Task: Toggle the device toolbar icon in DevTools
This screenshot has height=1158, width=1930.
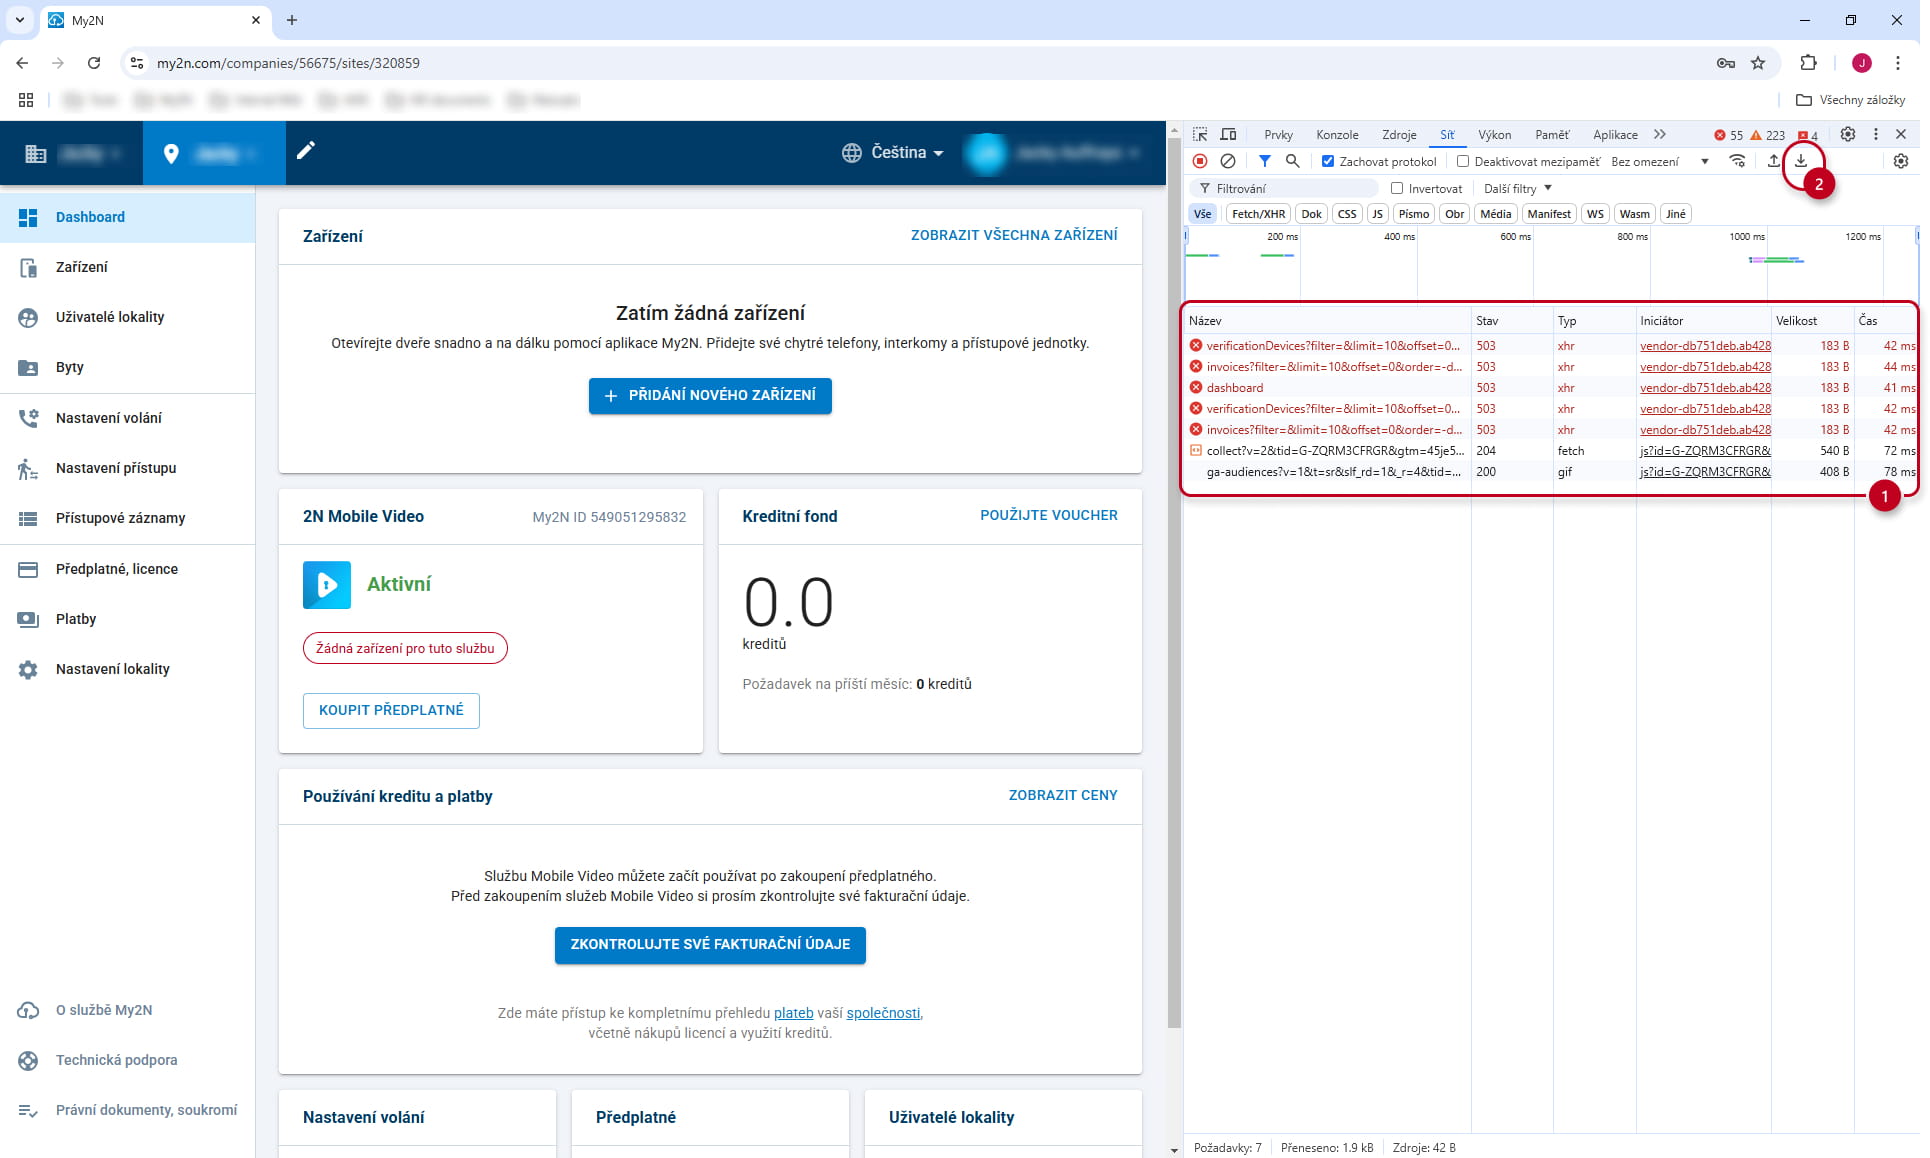Action: (x=1228, y=134)
